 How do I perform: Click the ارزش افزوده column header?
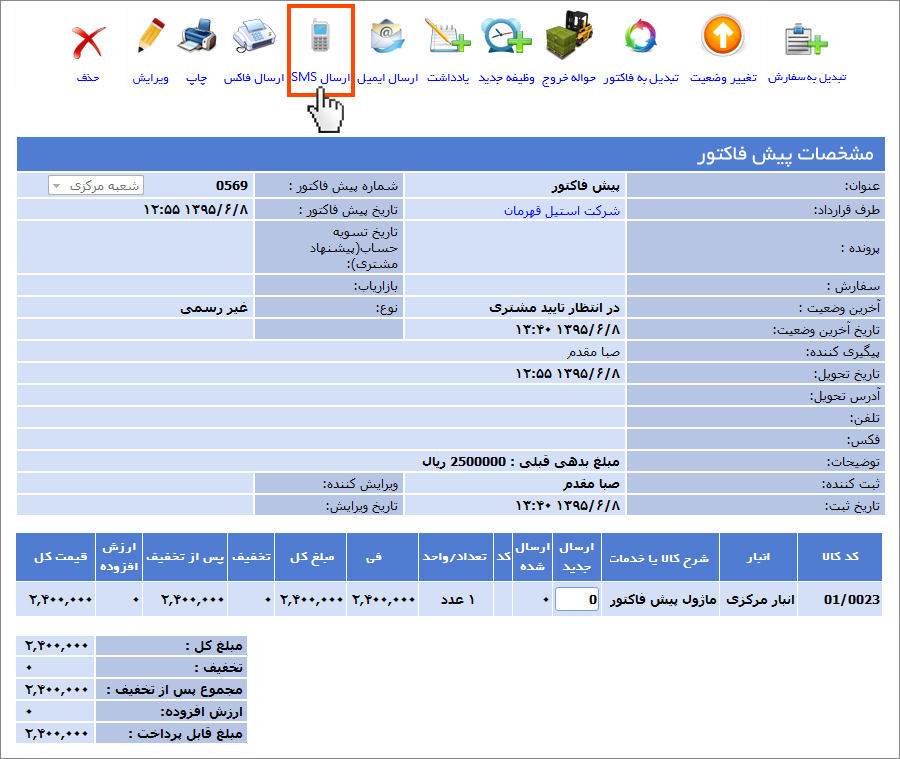coord(119,557)
